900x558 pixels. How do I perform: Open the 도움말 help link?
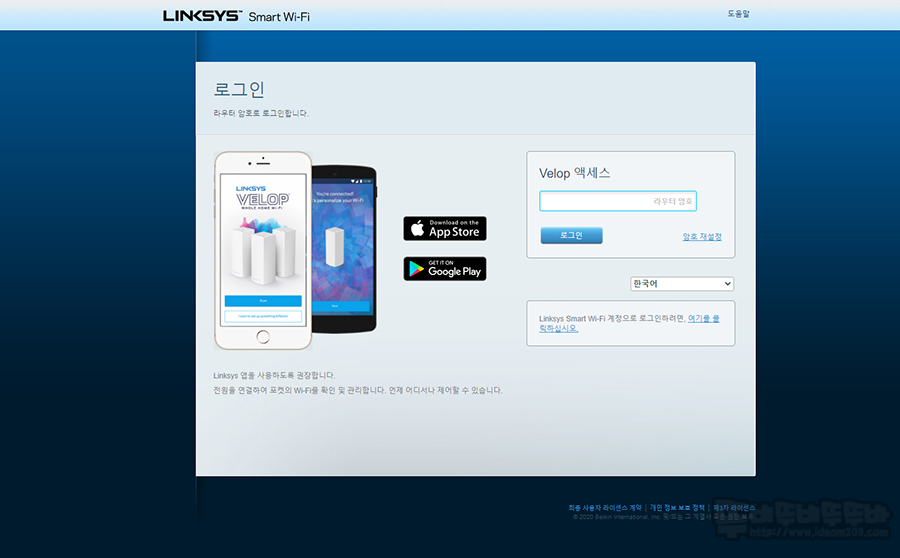tap(738, 13)
